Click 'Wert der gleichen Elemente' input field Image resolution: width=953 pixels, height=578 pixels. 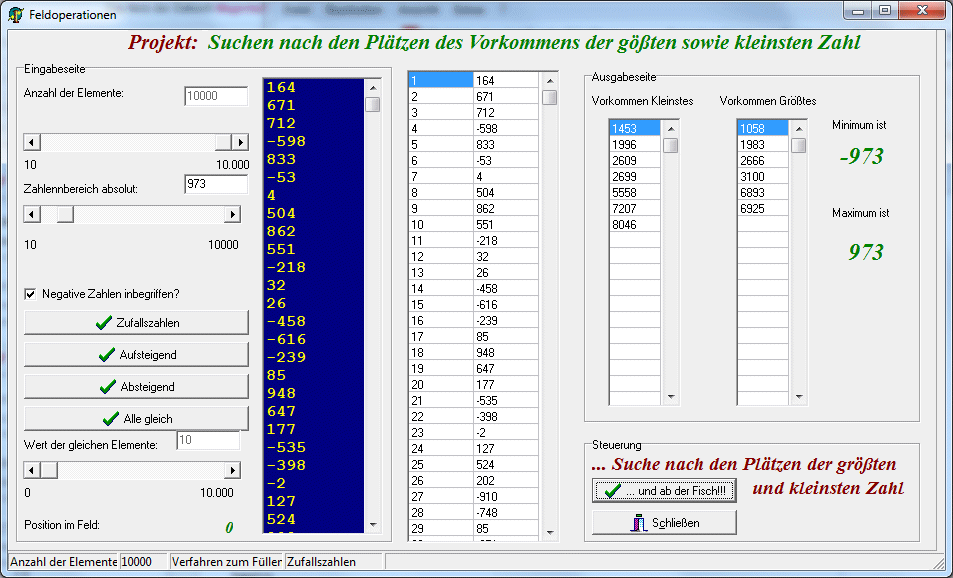[208, 440]
